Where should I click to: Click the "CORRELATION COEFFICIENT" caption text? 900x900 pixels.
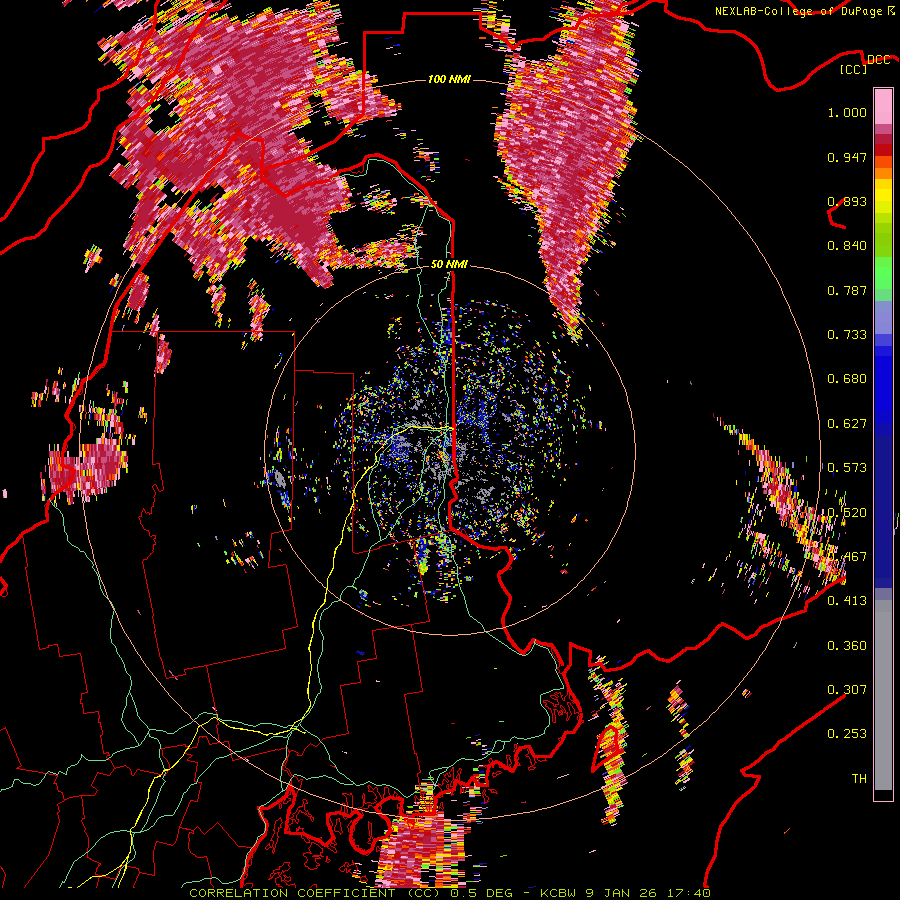tap(292, 893)
